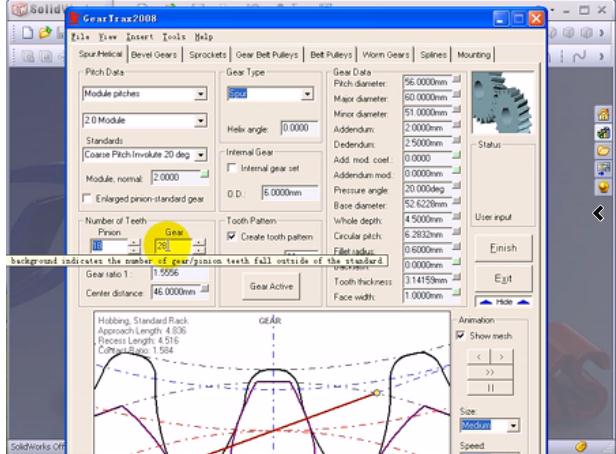Image resolution: width=616 pixels, height=454 pixels.
Task: Click the small square beside Pressure angle field
Action: pos(456,186)
